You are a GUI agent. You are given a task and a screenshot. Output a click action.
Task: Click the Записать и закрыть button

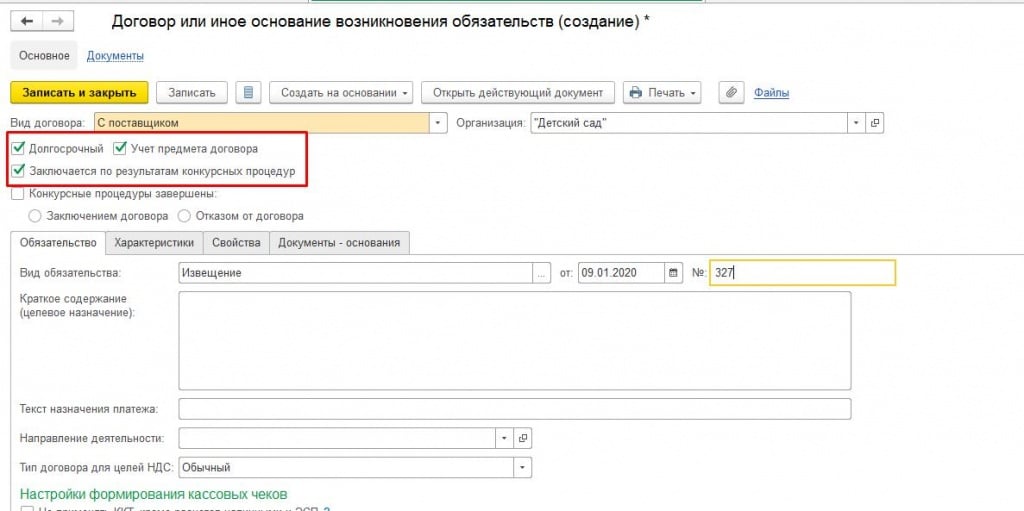click(79, 93)
